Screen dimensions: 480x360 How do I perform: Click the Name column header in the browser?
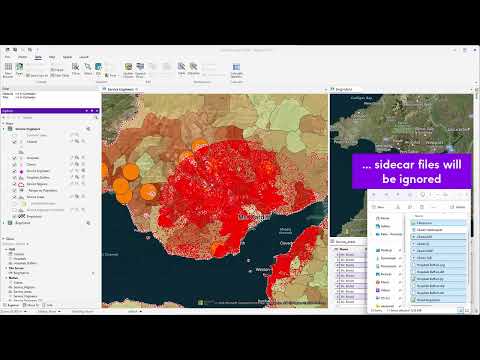click(x=344, y=249)
